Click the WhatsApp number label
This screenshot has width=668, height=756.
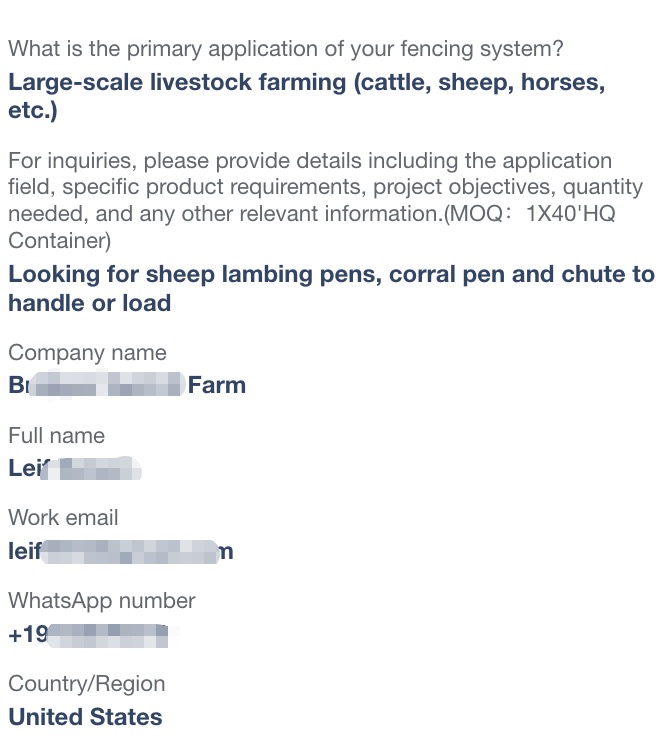(x=102, y=601)
